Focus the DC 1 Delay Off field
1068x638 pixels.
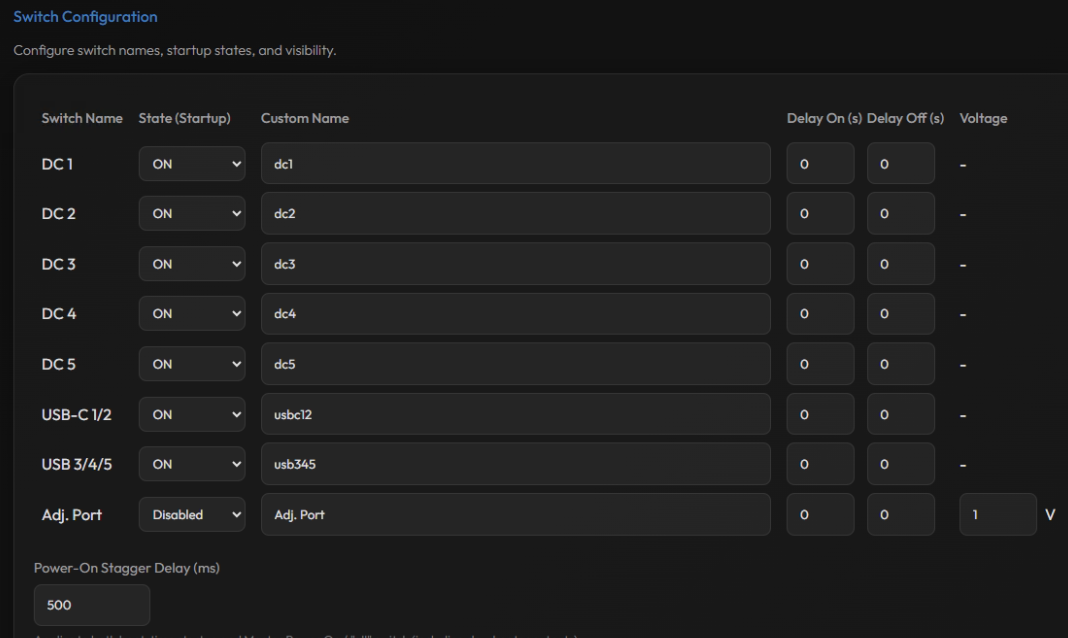pyautogui.click(x=900, y=163)
